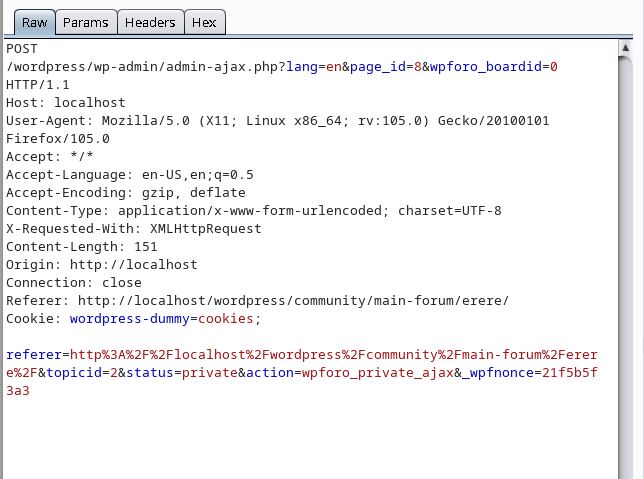Click the Content-Type header line
644x479 pixels.
pos(254,211)
